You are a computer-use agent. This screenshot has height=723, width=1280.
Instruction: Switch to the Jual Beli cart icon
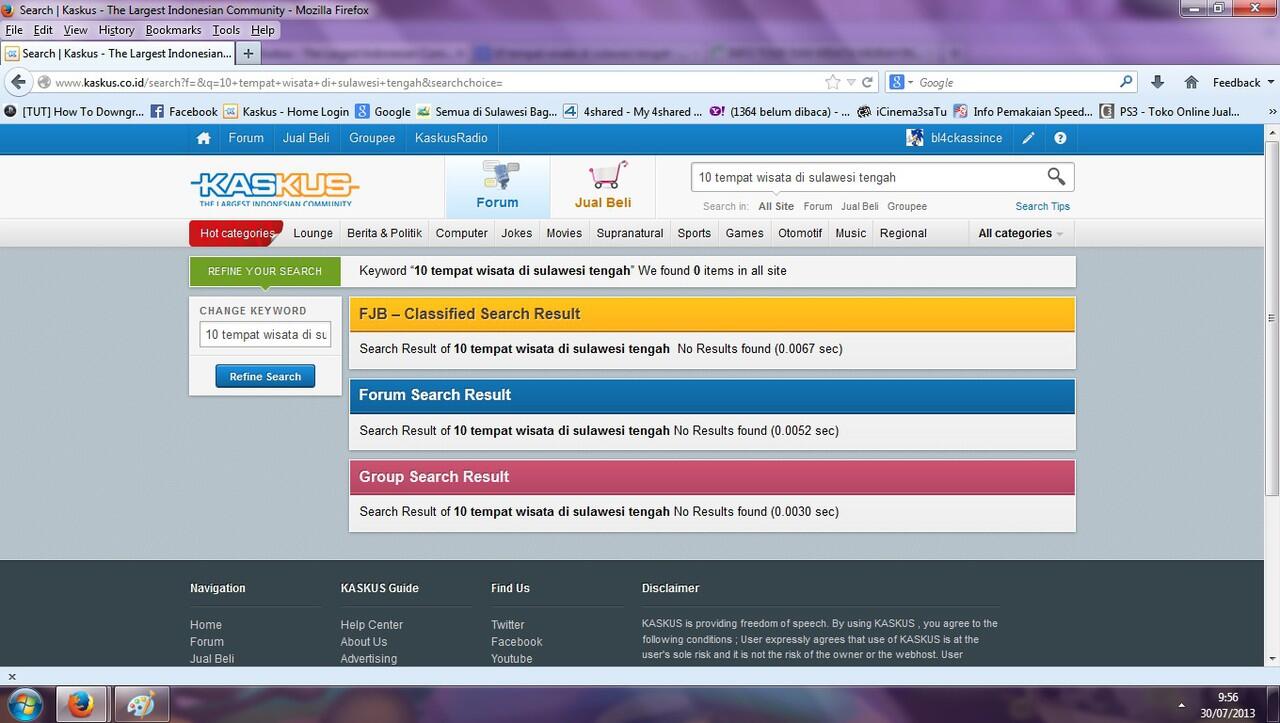click(603, 186)
